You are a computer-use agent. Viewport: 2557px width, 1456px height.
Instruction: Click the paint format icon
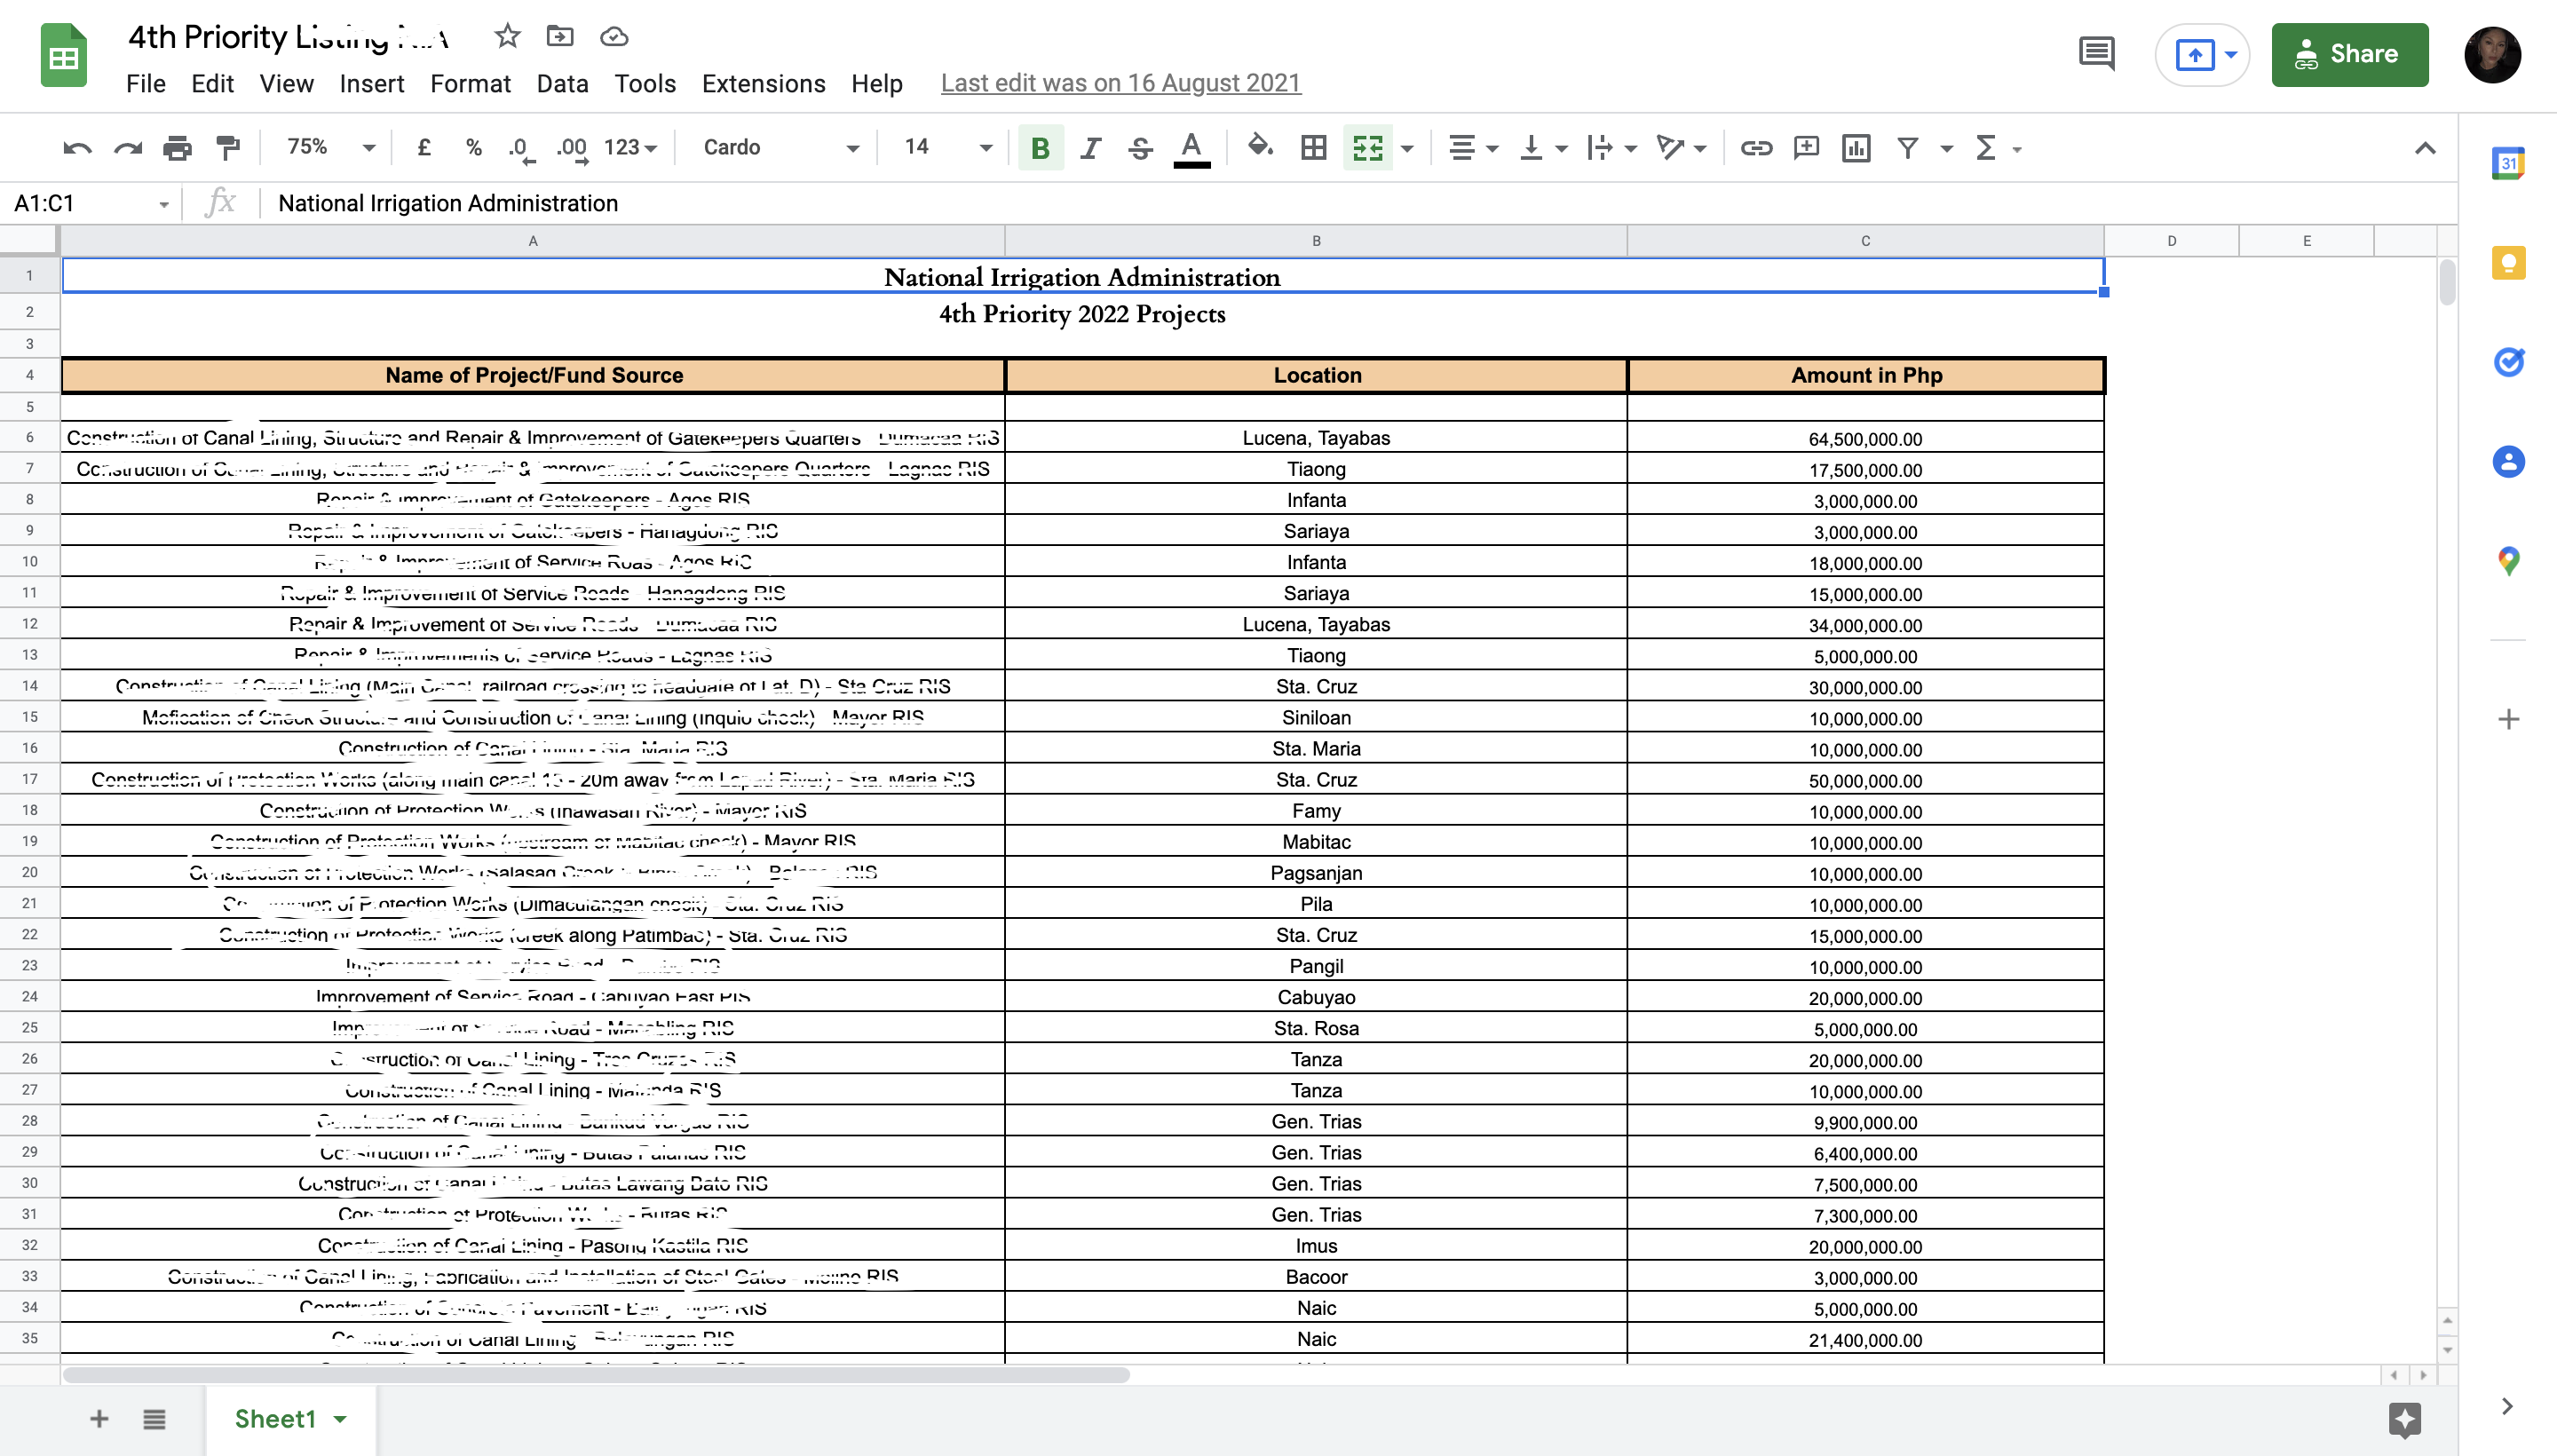(x=228, y=148)
